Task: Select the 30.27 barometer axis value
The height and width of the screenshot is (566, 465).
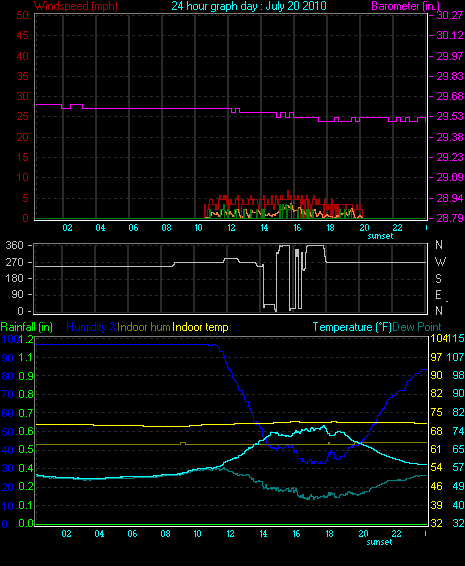Action: point(450,15)
